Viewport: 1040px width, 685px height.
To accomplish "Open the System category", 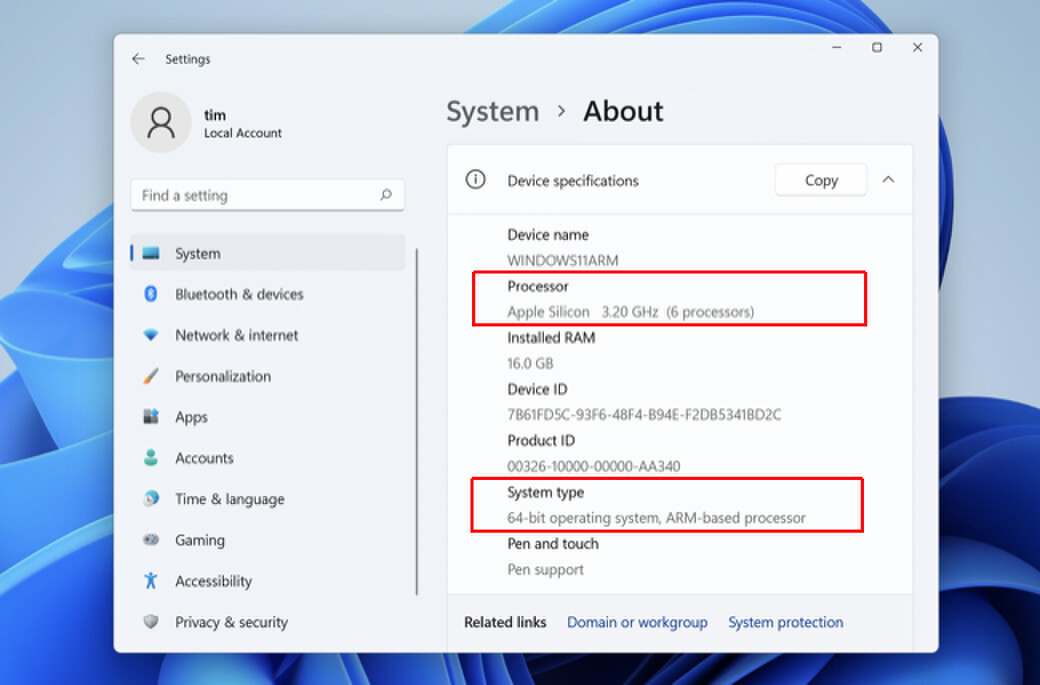I will coord(267,253).
